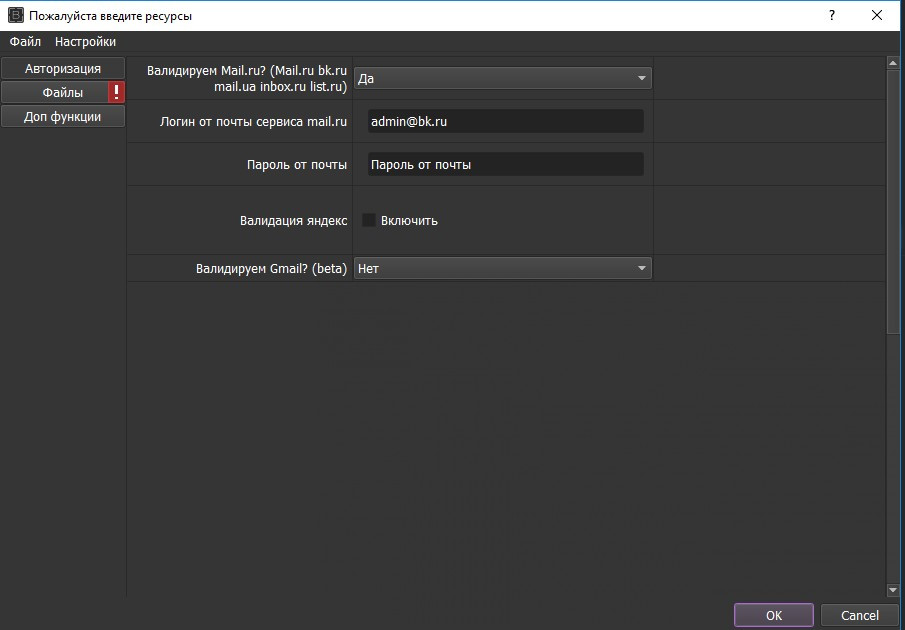Viewport: 905px width, 630px height.
Task: Open the Файл menu
Action: click(25, 42)
